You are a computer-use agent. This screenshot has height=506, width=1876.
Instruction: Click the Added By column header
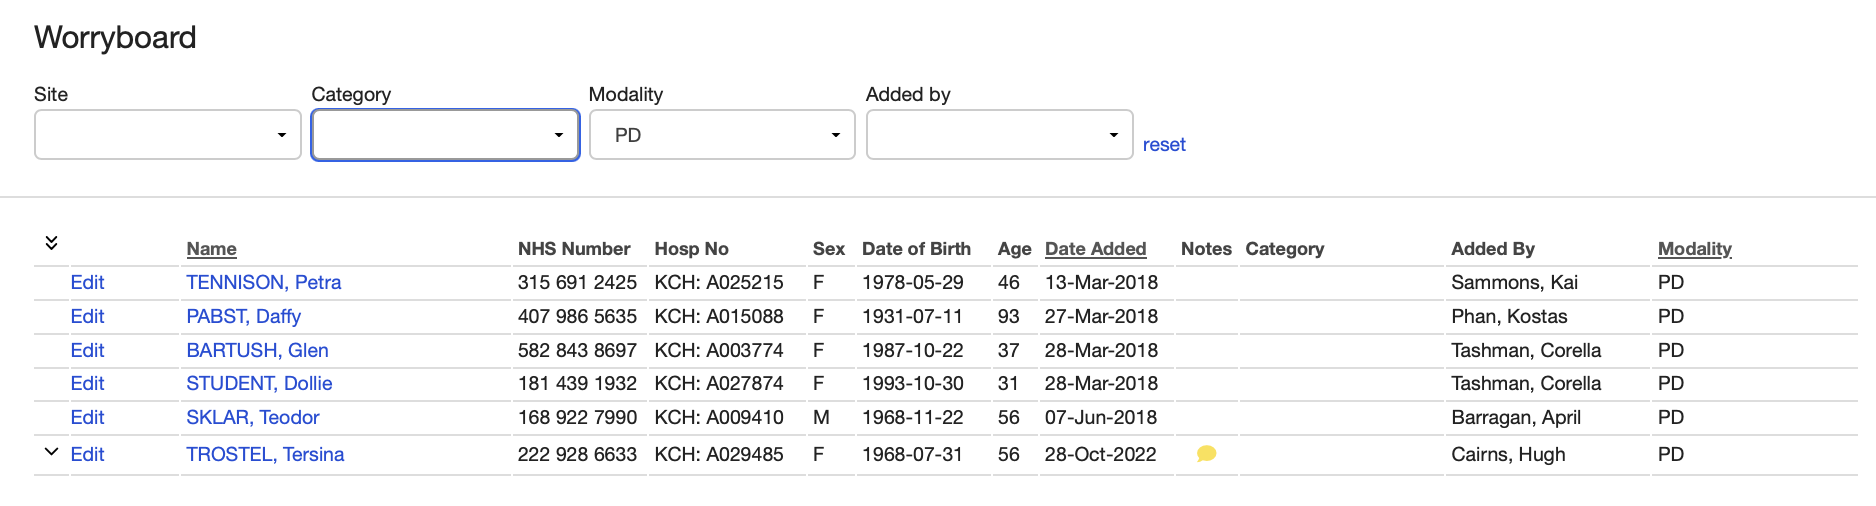tap(1493, 249)
